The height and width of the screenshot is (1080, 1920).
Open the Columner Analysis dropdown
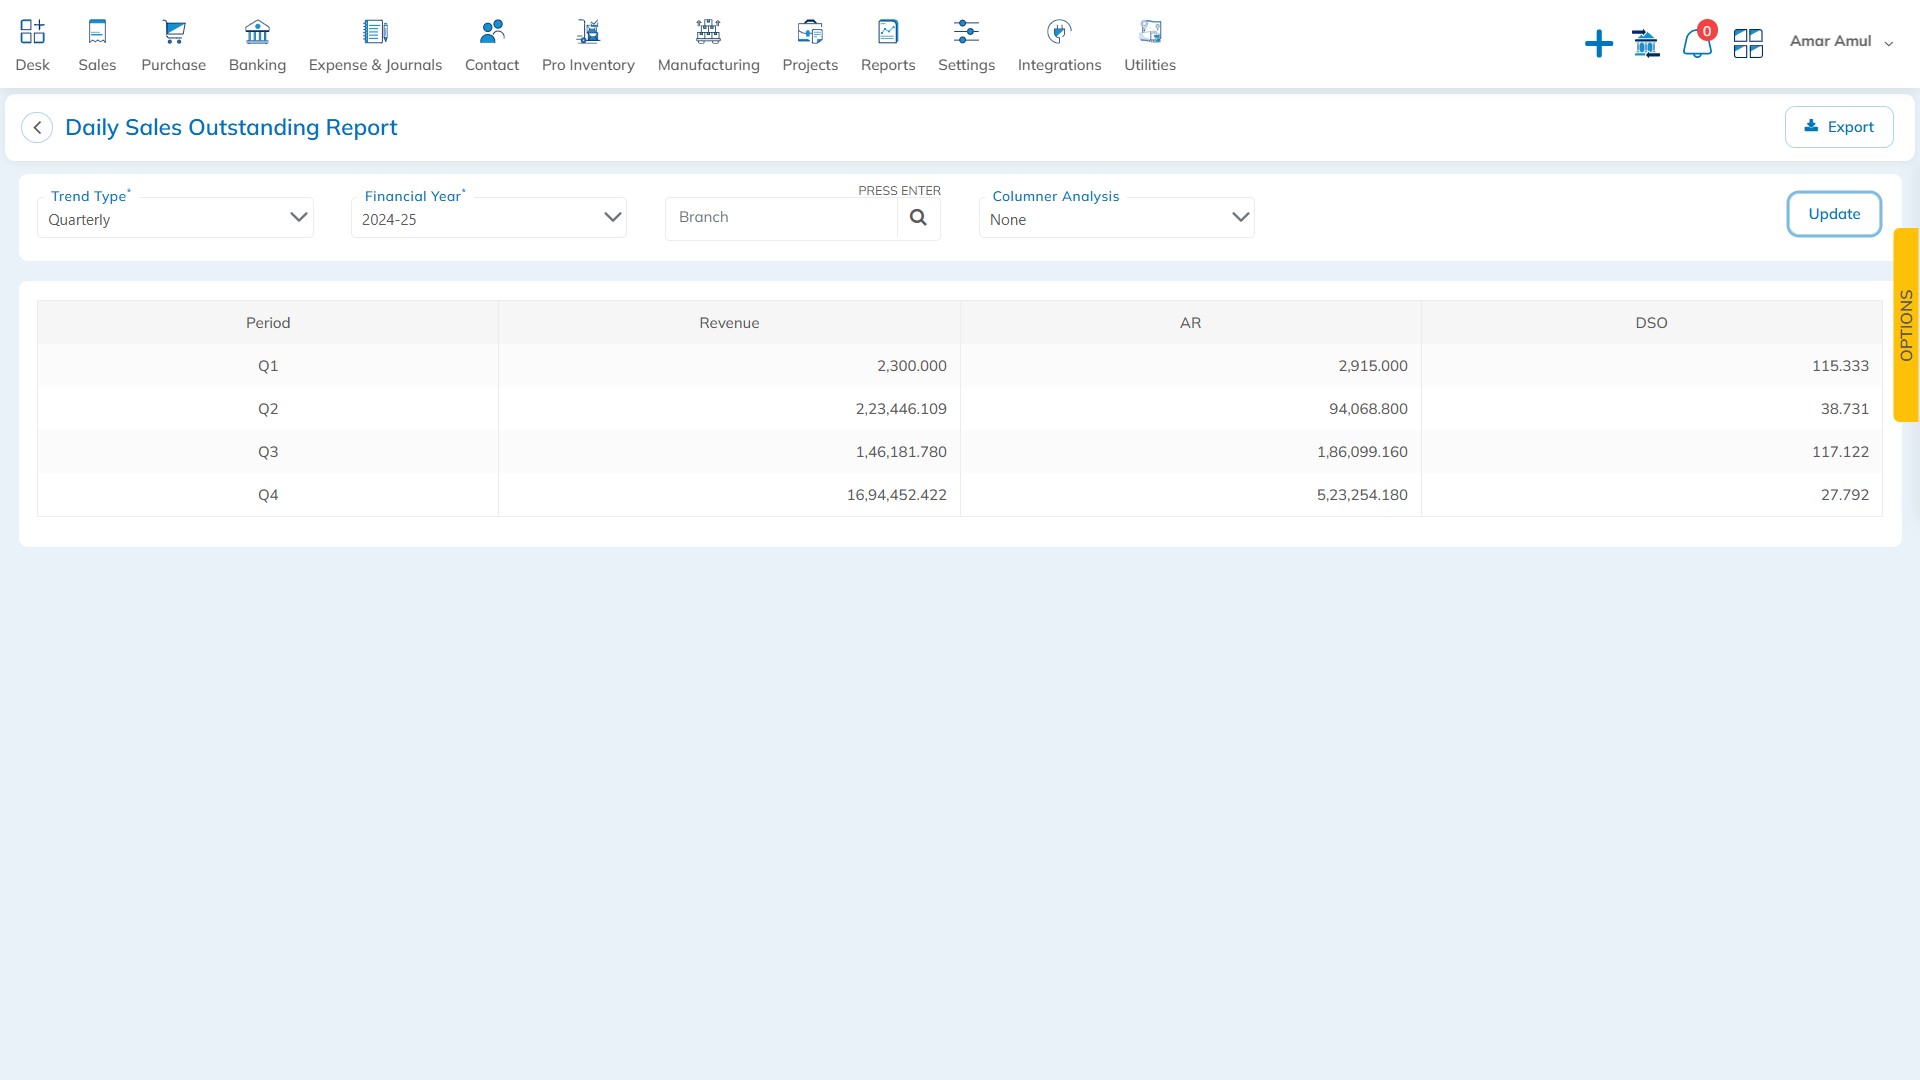(x=1117, y=218)
